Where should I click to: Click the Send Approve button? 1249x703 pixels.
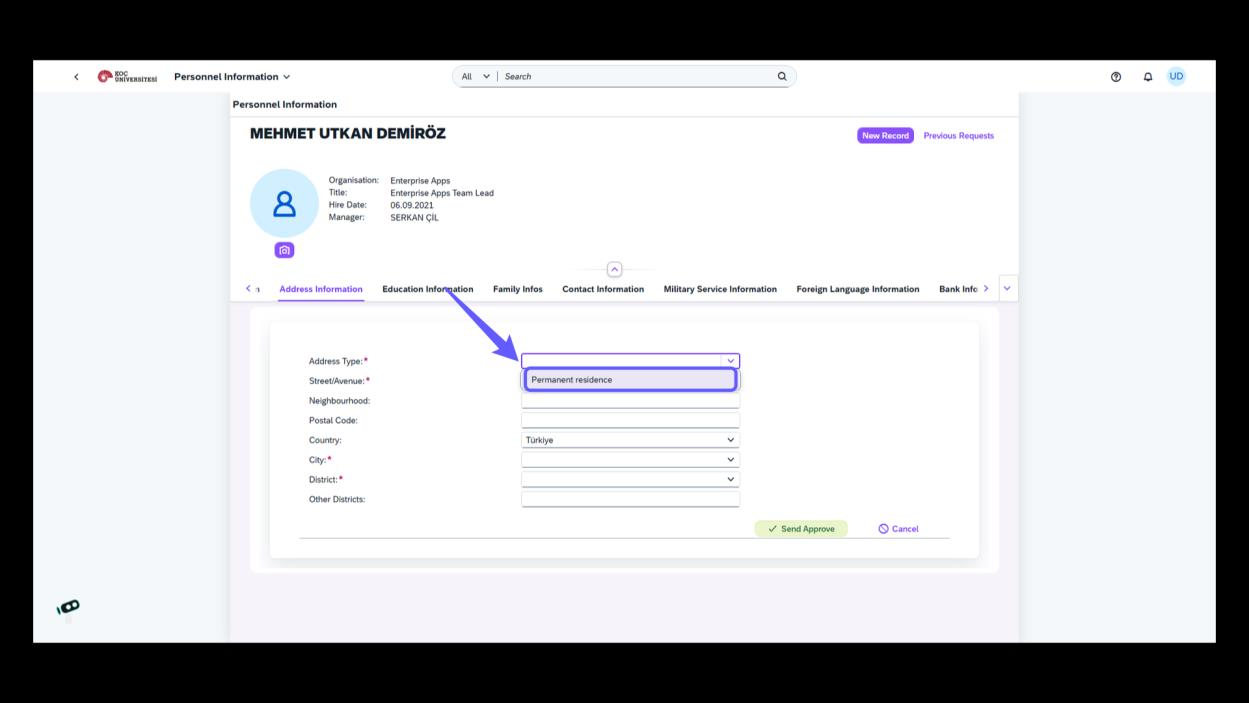tap(801, 529)
